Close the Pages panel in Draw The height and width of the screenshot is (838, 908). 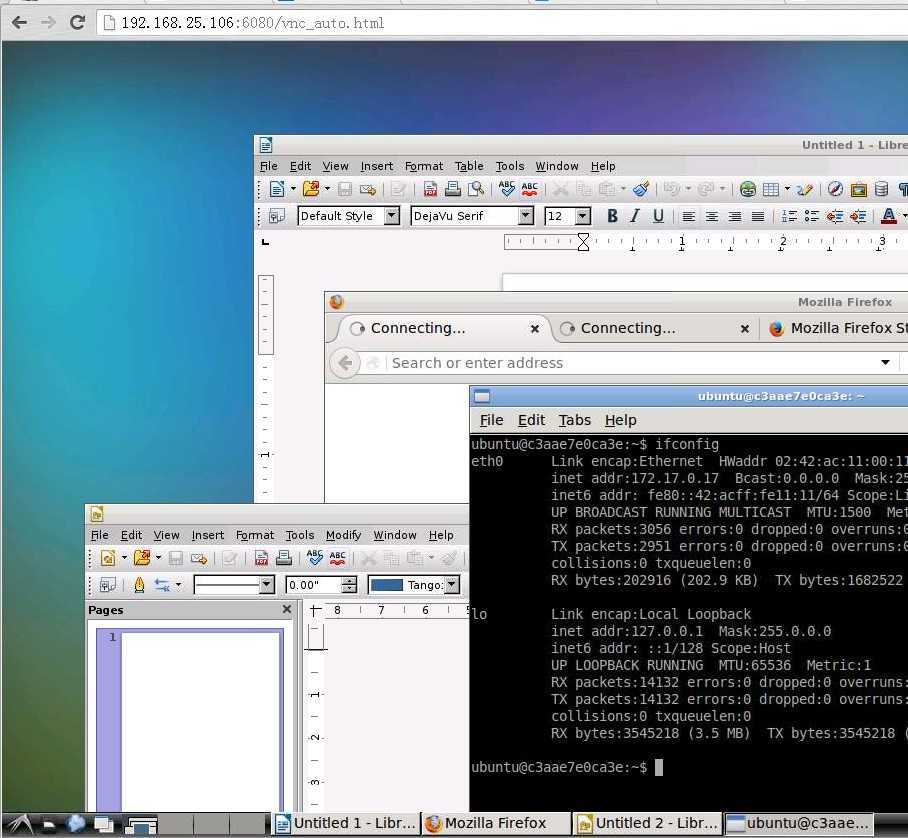click(x=287, y=609)
